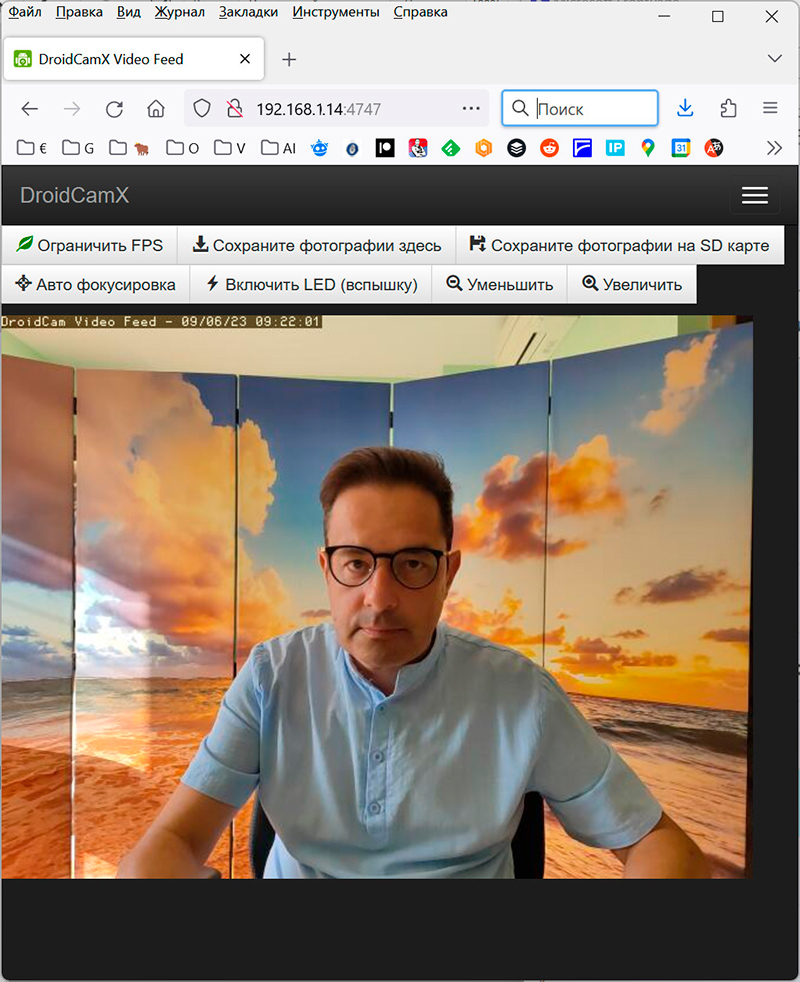Image resolution: width=800 pixels, height=982 pixels.
Task: Toggle the Ограничить FPS option
Action: click(x=89, y=245)
